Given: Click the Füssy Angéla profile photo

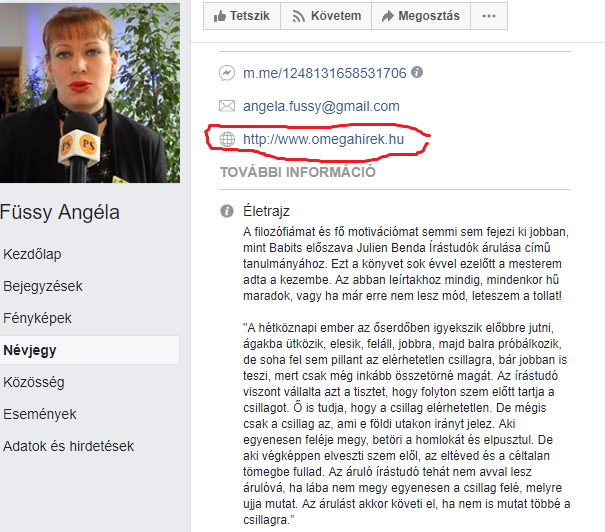Looking at the screenshot, I should click(90, 93).
